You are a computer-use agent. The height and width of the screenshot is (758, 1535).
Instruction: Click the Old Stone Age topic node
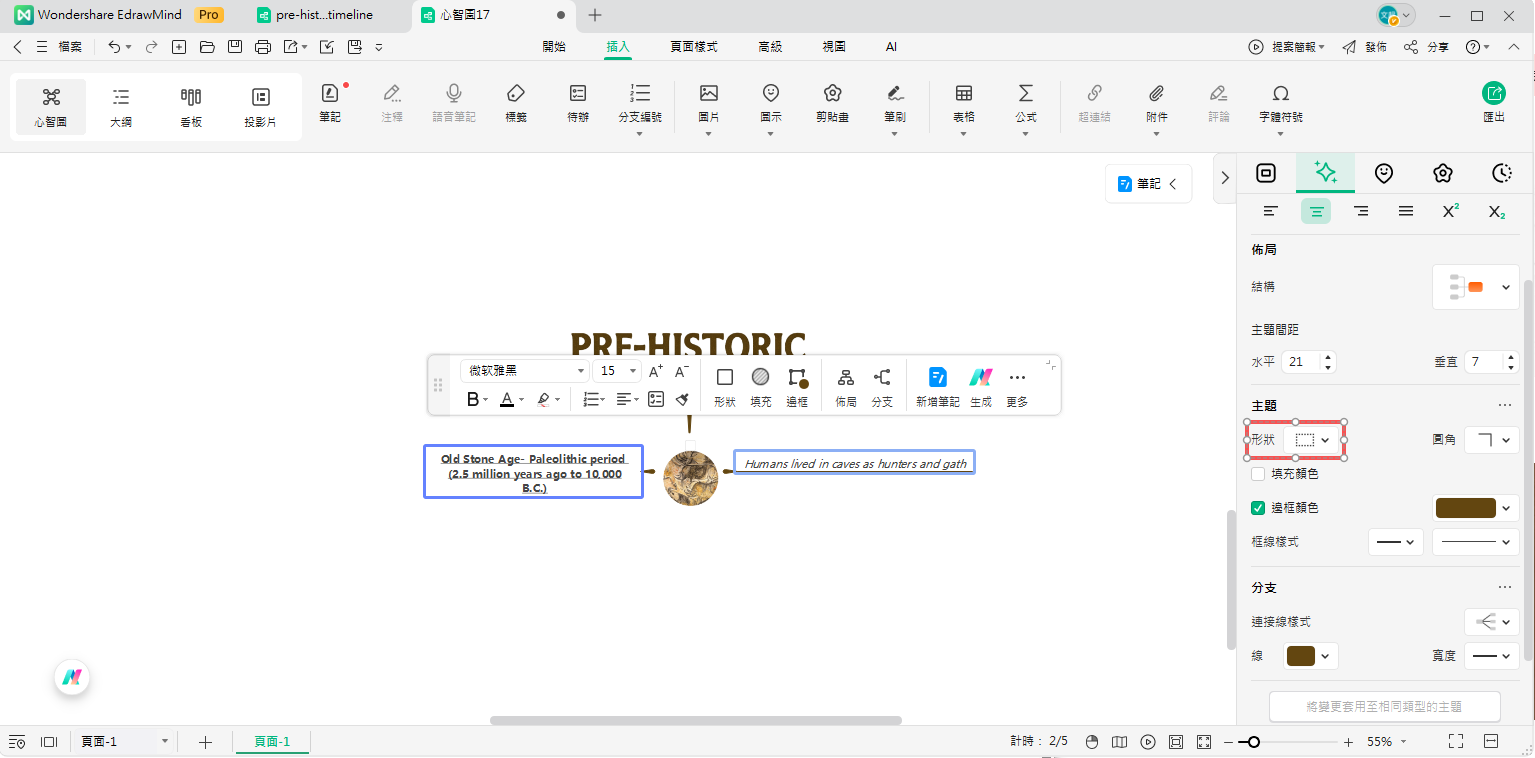(533, 472)
